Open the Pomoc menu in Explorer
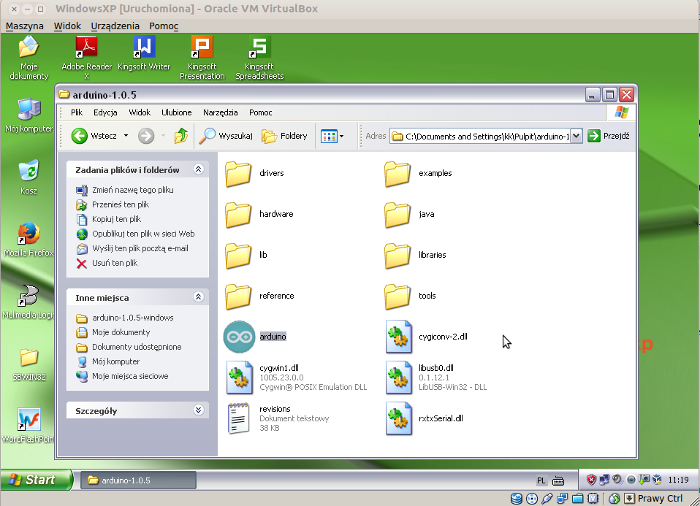This screenshot has width=700, height=506. pyautogui.click(x=261, y=113)
